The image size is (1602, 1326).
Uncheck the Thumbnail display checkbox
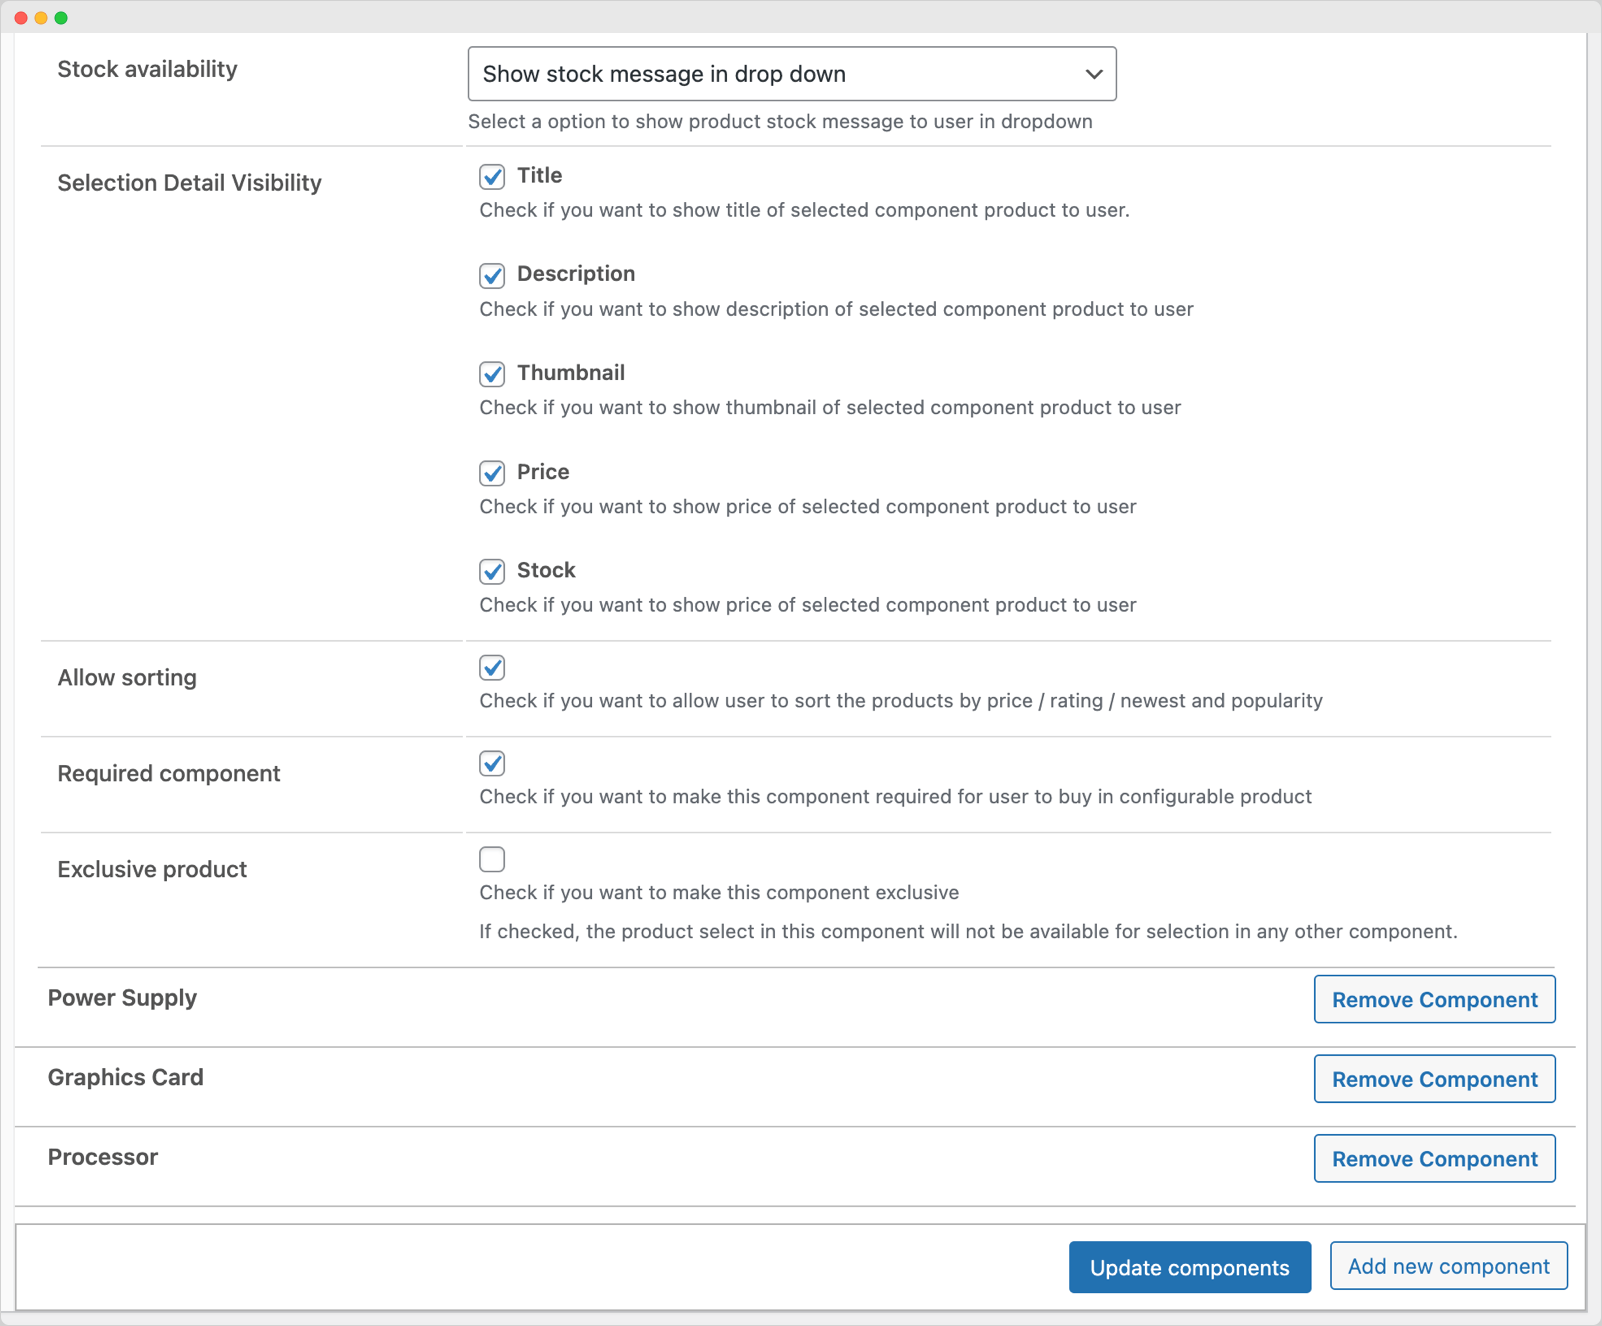(x=491, y=374)
